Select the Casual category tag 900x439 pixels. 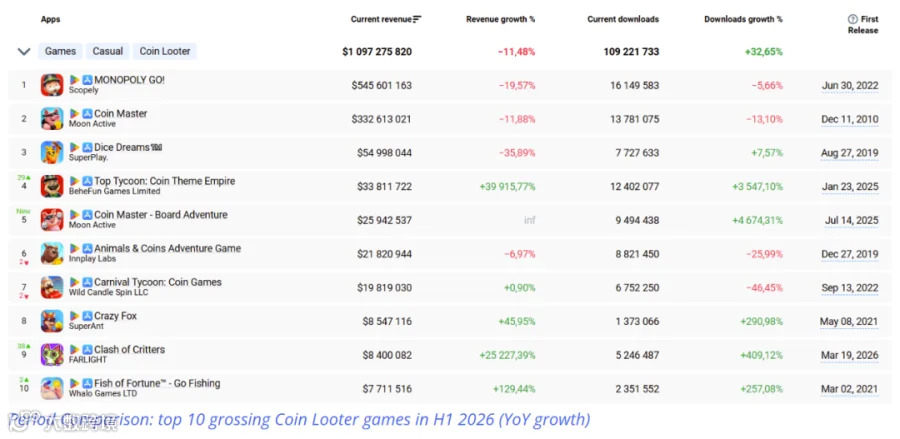click(108, 51)
